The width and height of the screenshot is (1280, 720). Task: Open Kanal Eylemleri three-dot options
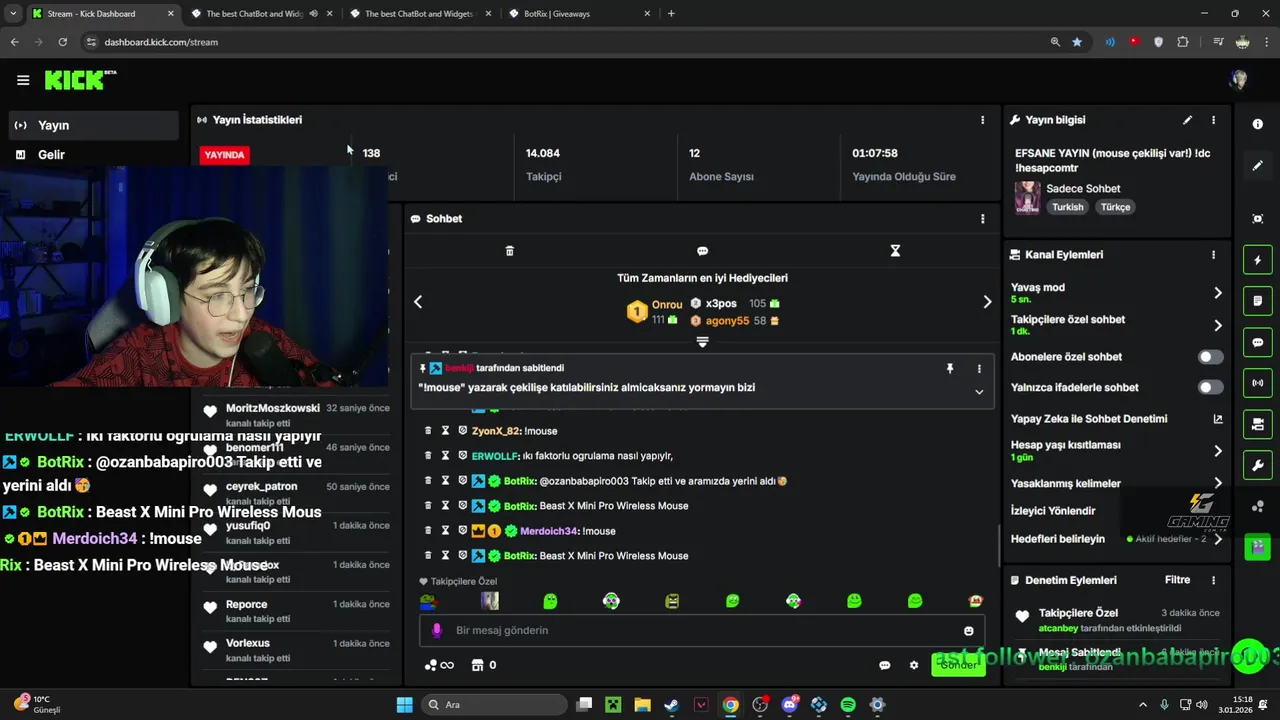(1213, 255)
